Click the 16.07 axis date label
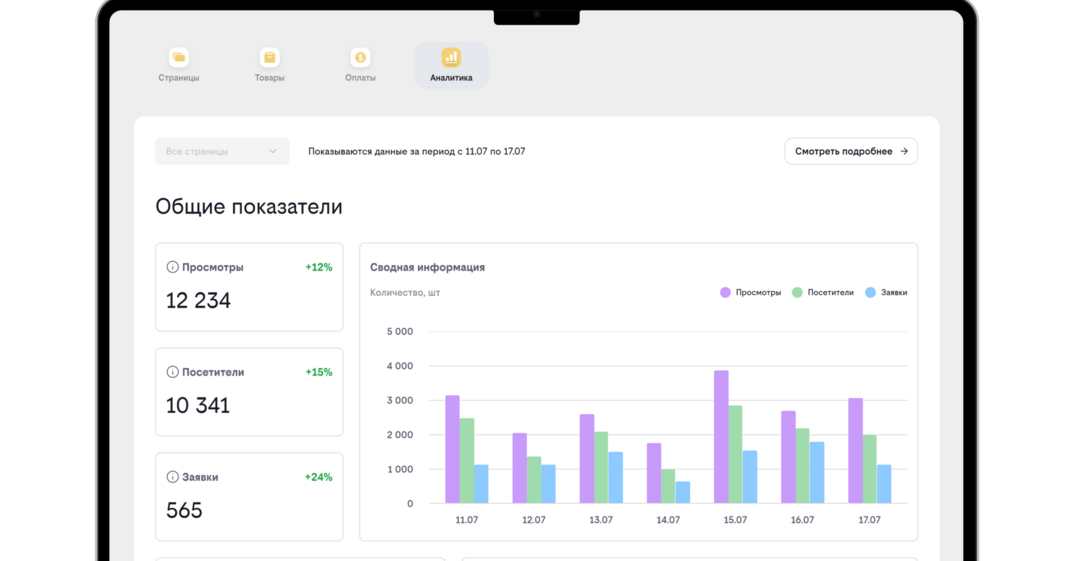The height and width of the screenshot is (561, 1074). pyautogui.click(x=802, y=520)
